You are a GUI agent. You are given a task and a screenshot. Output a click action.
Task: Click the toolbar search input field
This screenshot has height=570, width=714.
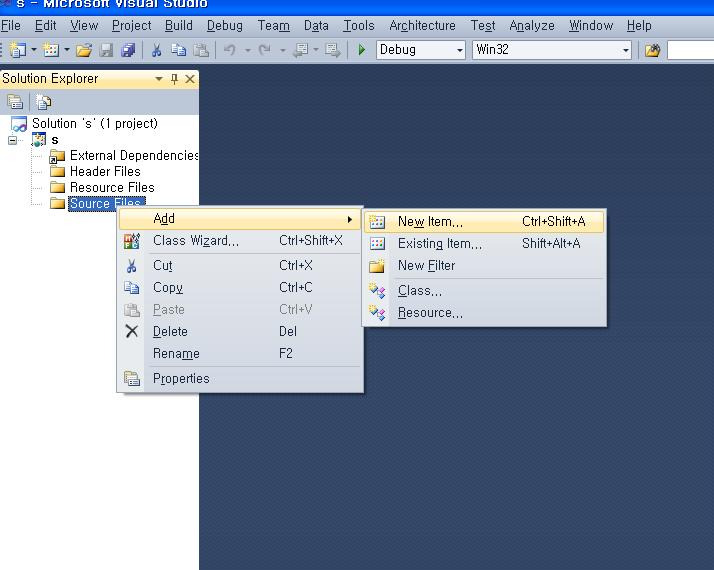pyautogui.click(x=691, y=50)
